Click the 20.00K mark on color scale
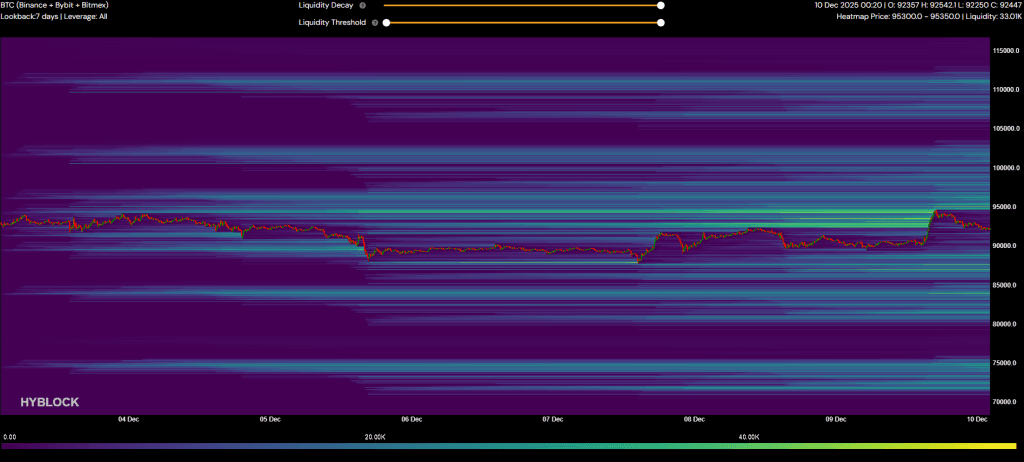The height and width of the screenshot is (462, 1024). 375,437
